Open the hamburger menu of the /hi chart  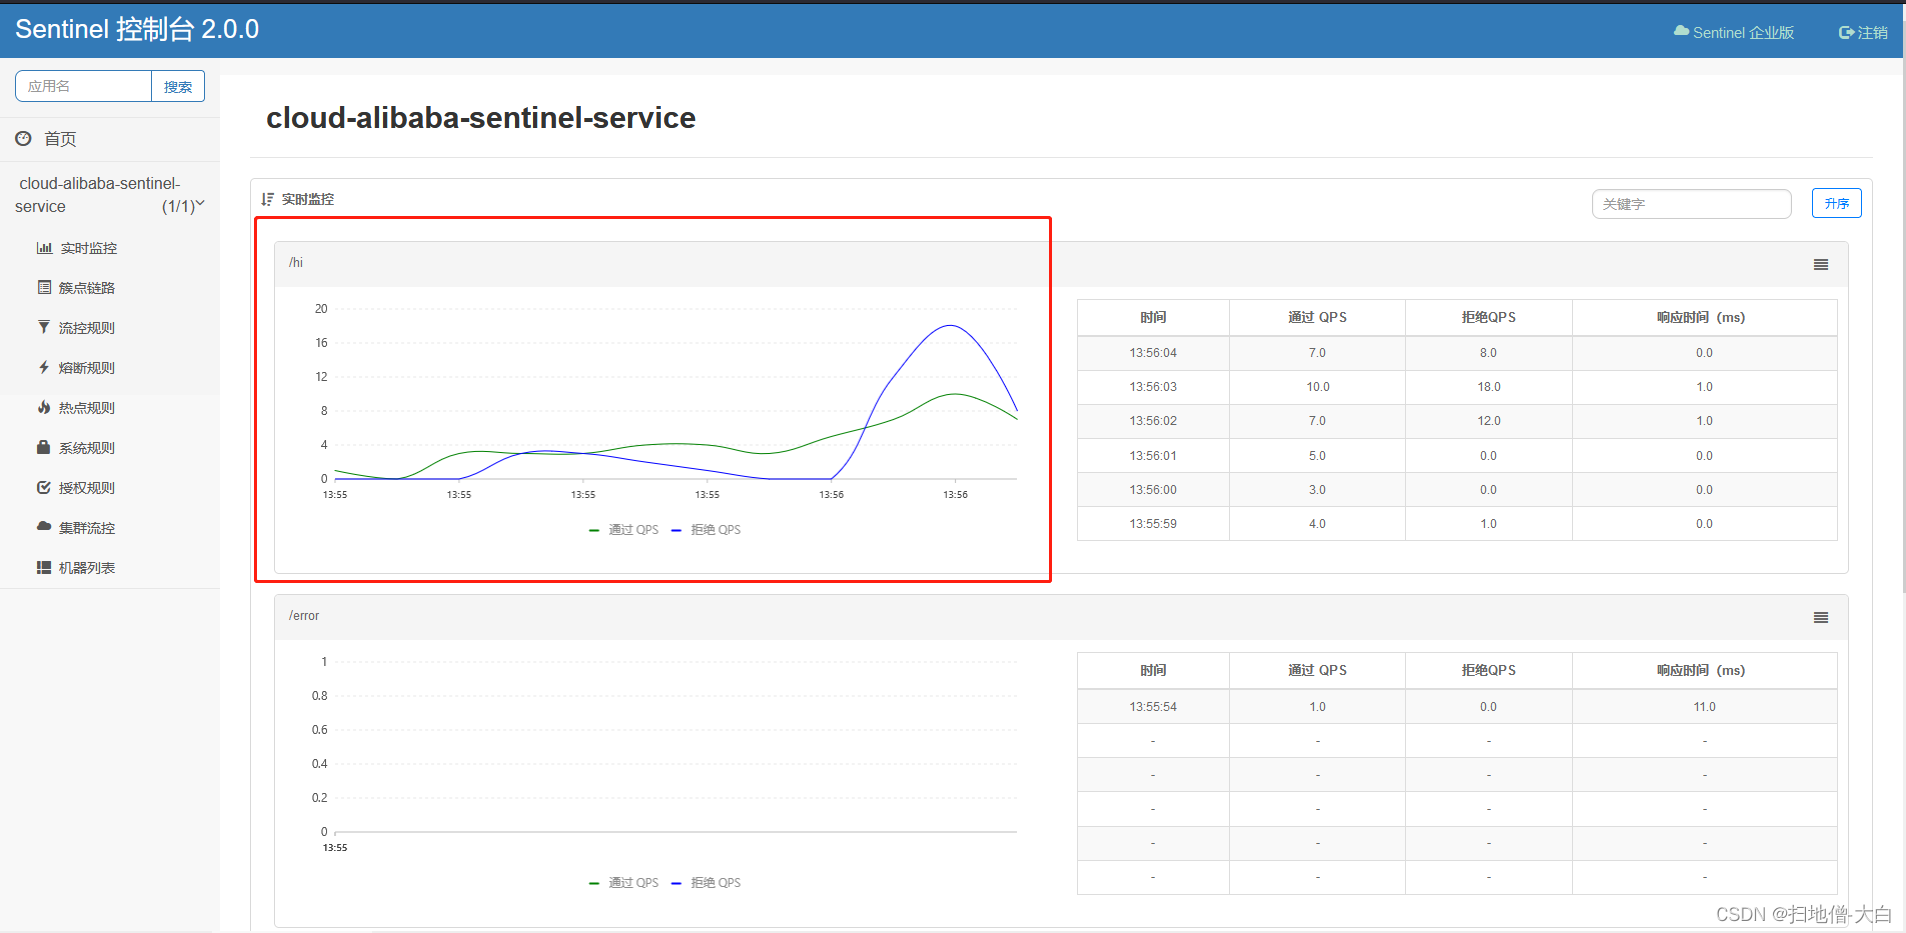click(1821, 265)
